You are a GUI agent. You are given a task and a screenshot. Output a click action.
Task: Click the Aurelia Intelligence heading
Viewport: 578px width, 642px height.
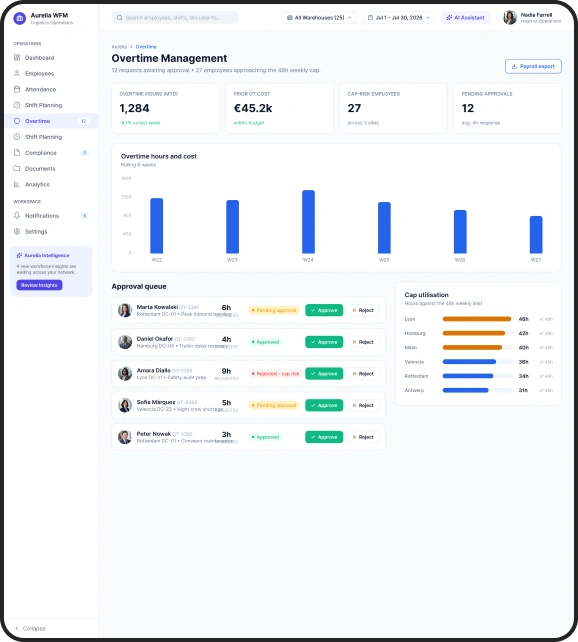tap(47, 255)
